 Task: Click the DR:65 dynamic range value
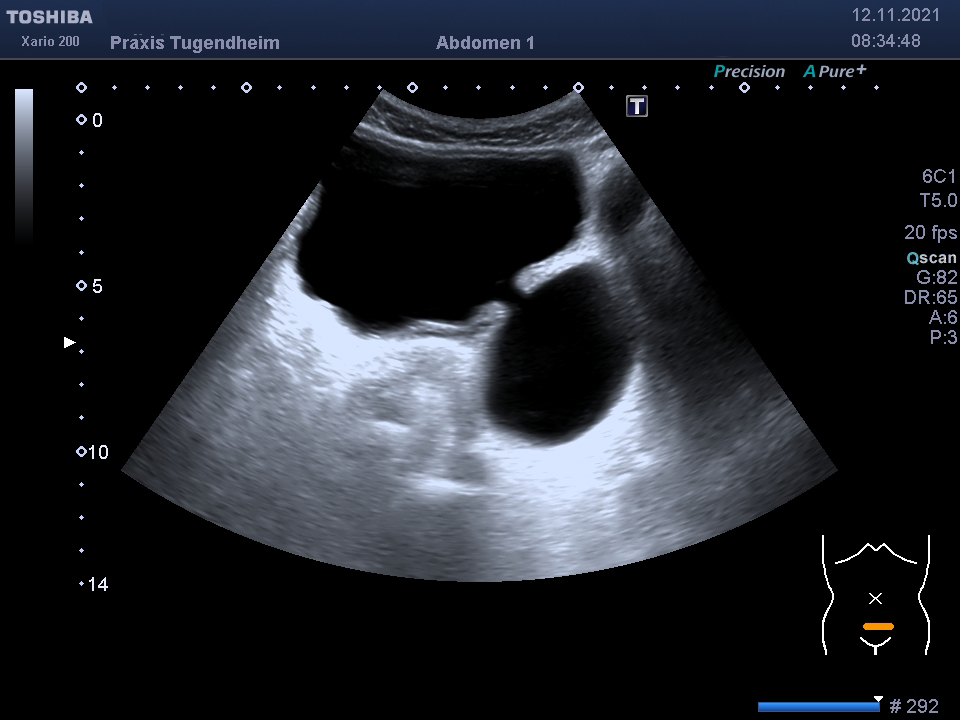[x=930, y=298]
